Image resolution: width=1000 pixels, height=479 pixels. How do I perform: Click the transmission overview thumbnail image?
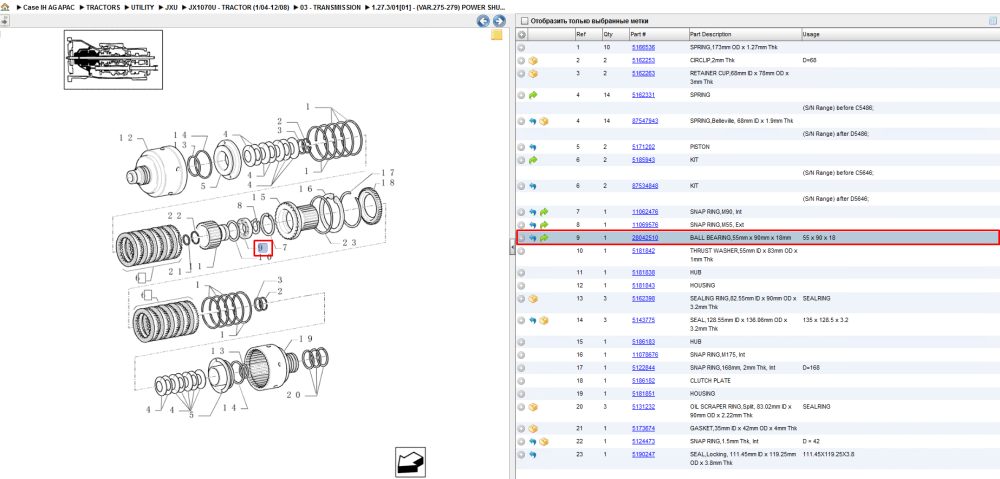click(x=113, y=59)
